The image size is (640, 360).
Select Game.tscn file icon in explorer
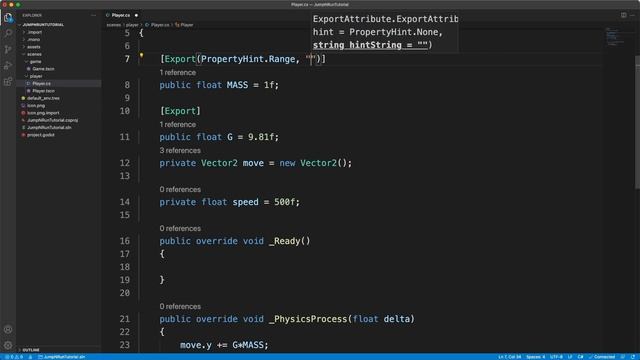tap(29, 69)
